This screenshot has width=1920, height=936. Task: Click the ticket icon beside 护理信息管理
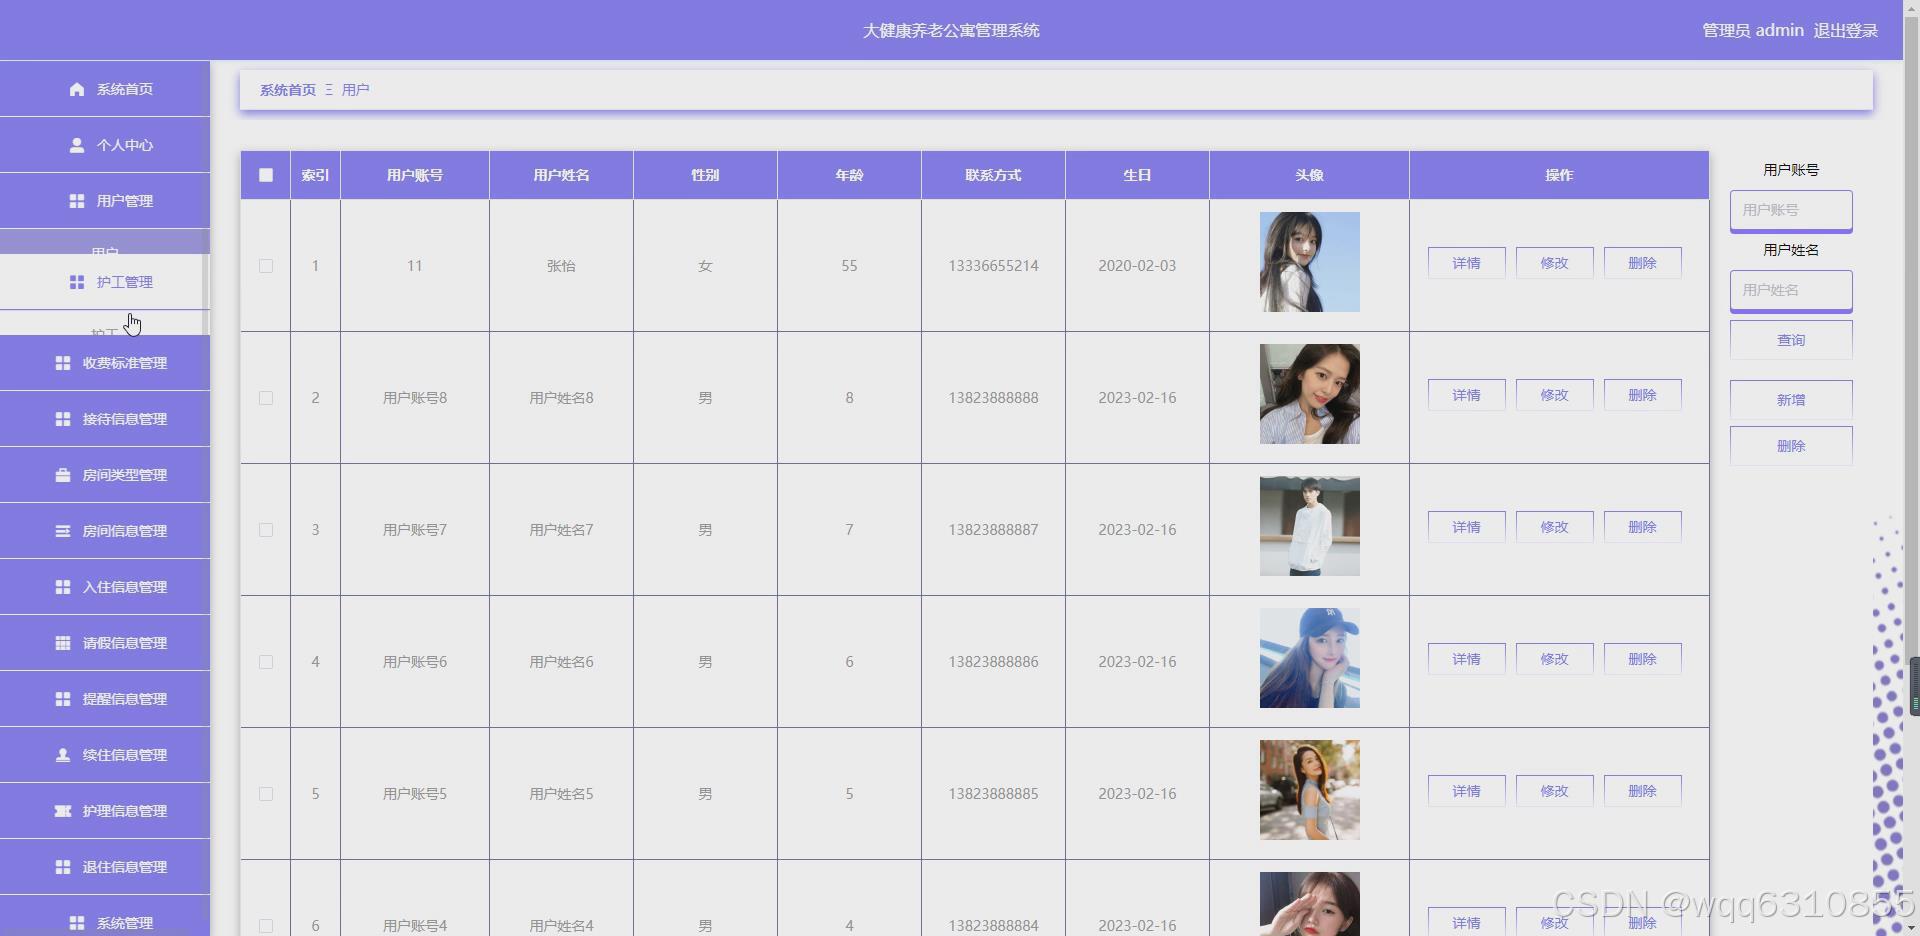63,811
